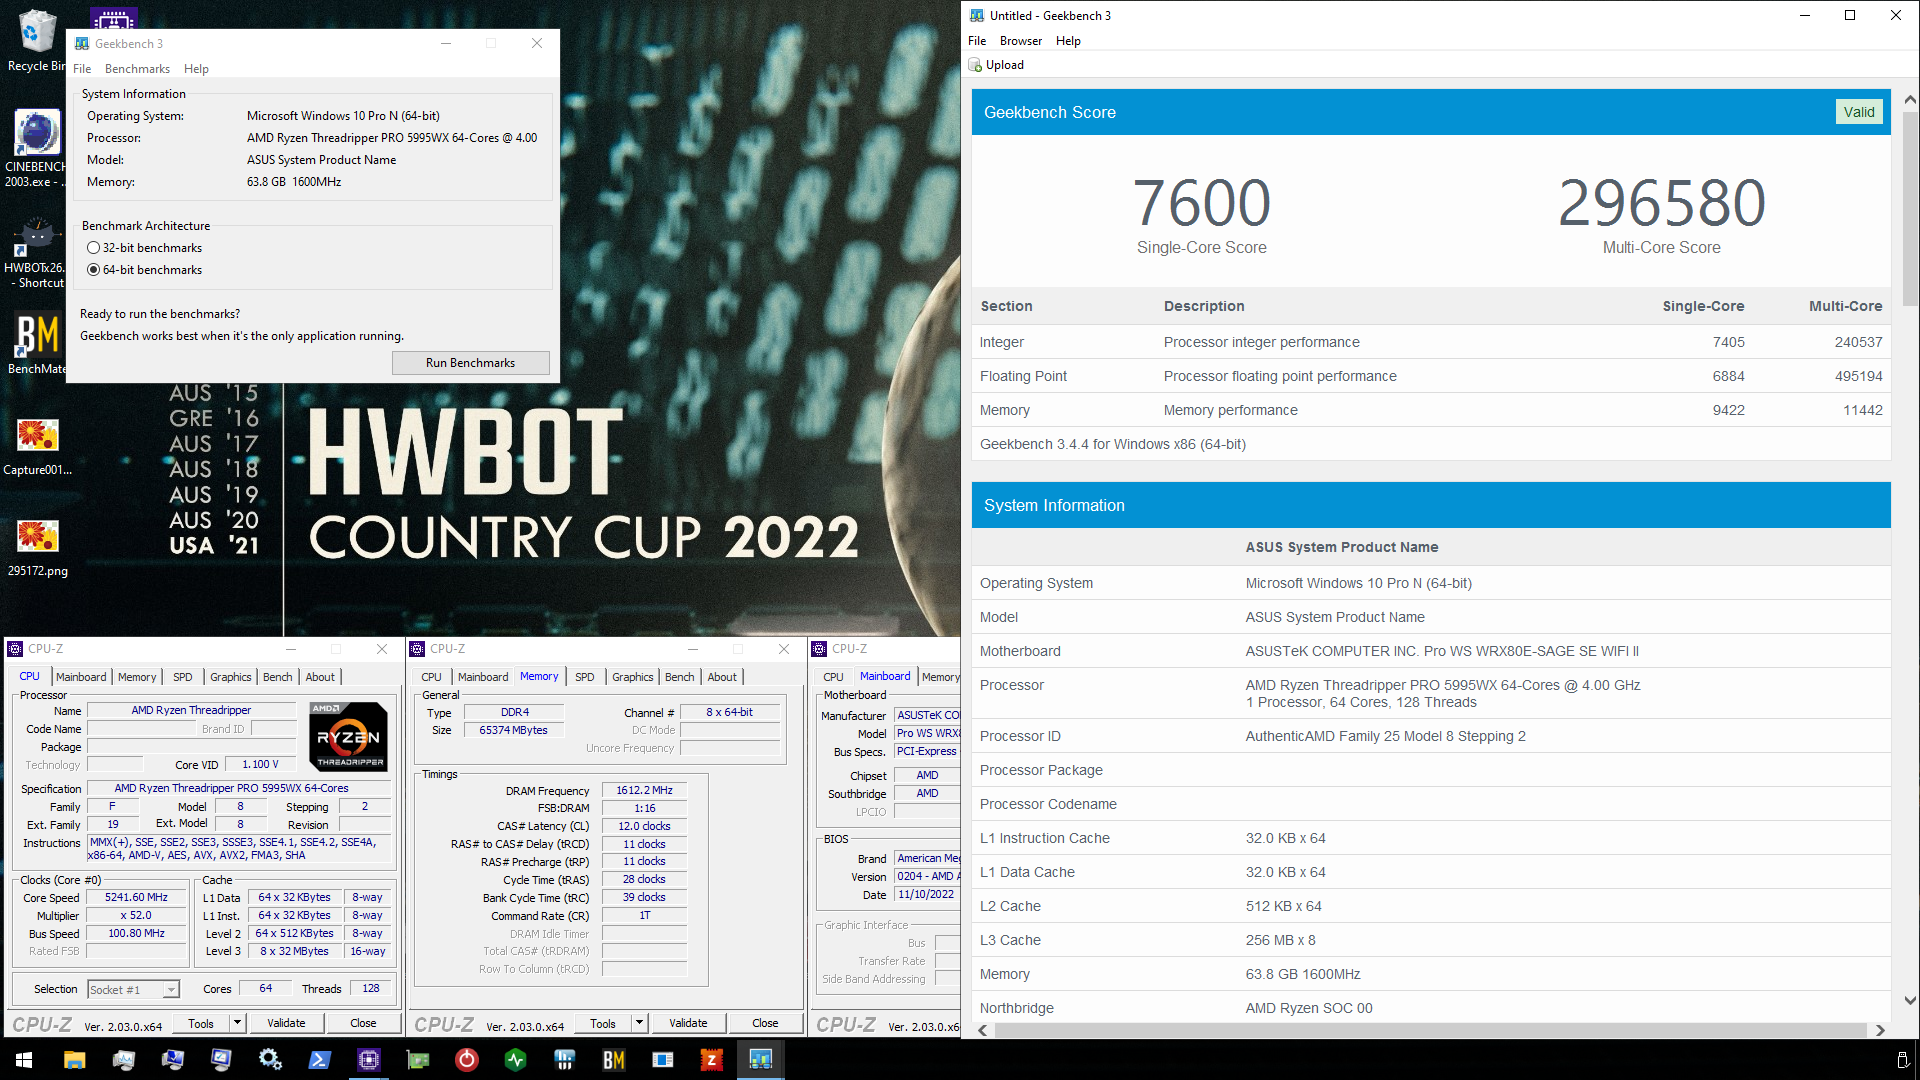1920x1080 pixels.
Task: Switch to Geekbench 3 in the taskbar
Action: [761, 1060]
